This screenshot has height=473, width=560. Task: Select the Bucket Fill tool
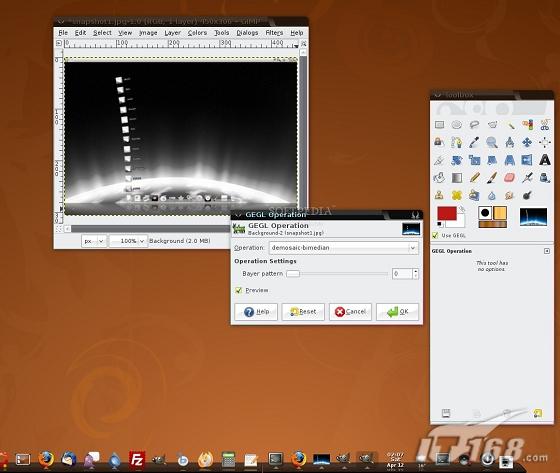439,178
